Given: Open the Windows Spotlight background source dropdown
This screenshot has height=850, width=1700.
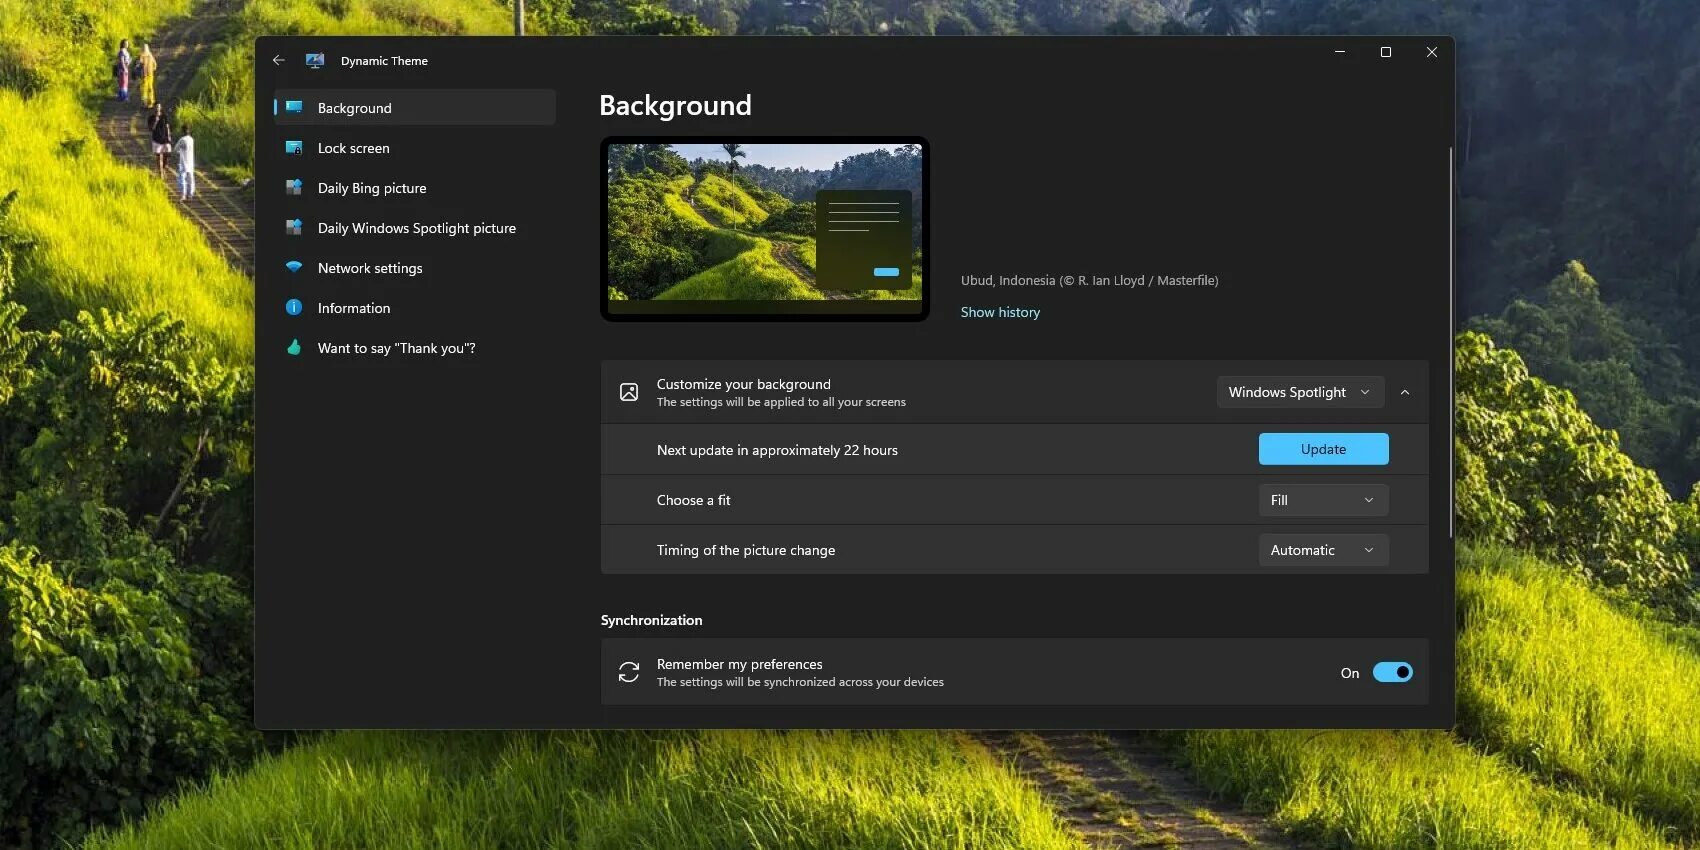Looking at the screenshot, I should [x=1300, y=392].
